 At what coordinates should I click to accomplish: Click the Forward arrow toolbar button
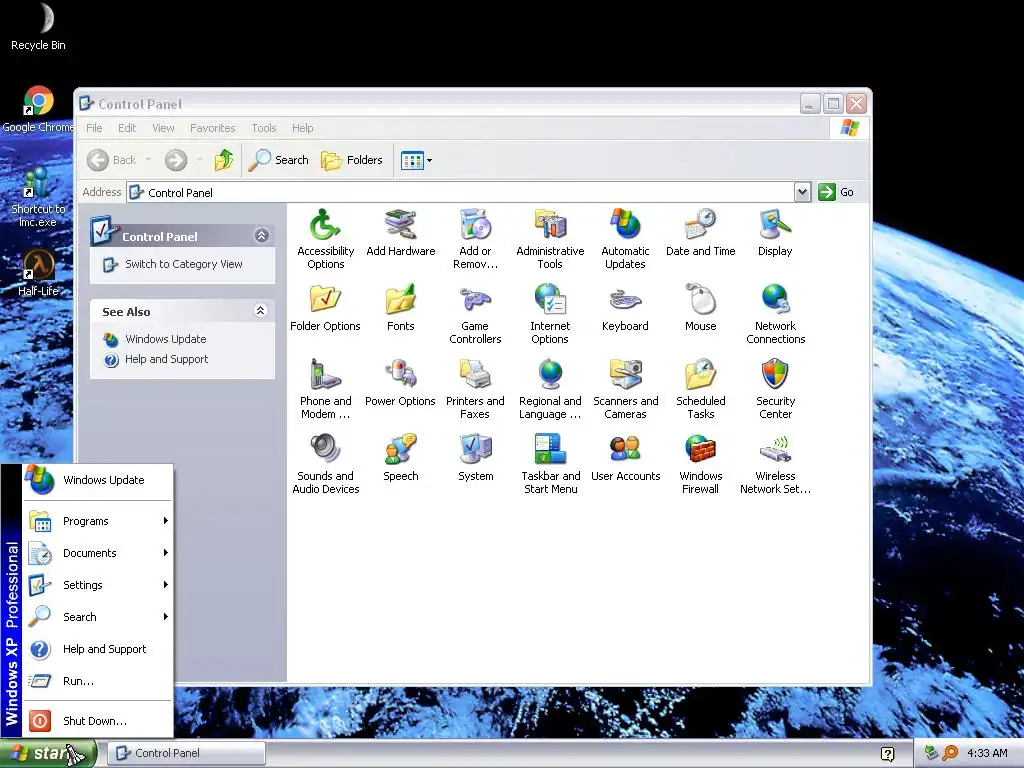pyautogui.click(x=176, y=160)
